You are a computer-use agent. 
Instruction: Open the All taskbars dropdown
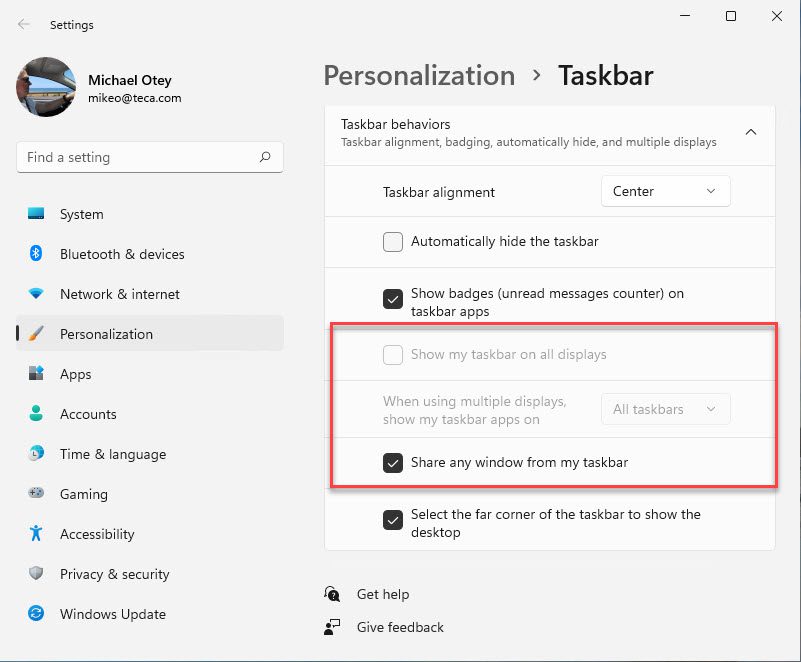point(666,409)
